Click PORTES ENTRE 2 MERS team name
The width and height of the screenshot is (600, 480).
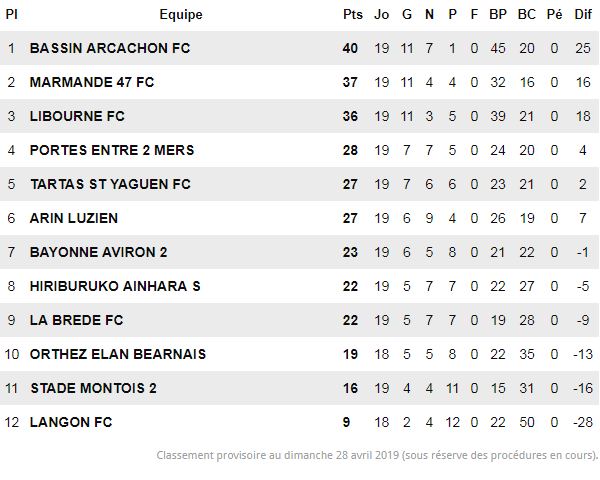click(112, 150)
